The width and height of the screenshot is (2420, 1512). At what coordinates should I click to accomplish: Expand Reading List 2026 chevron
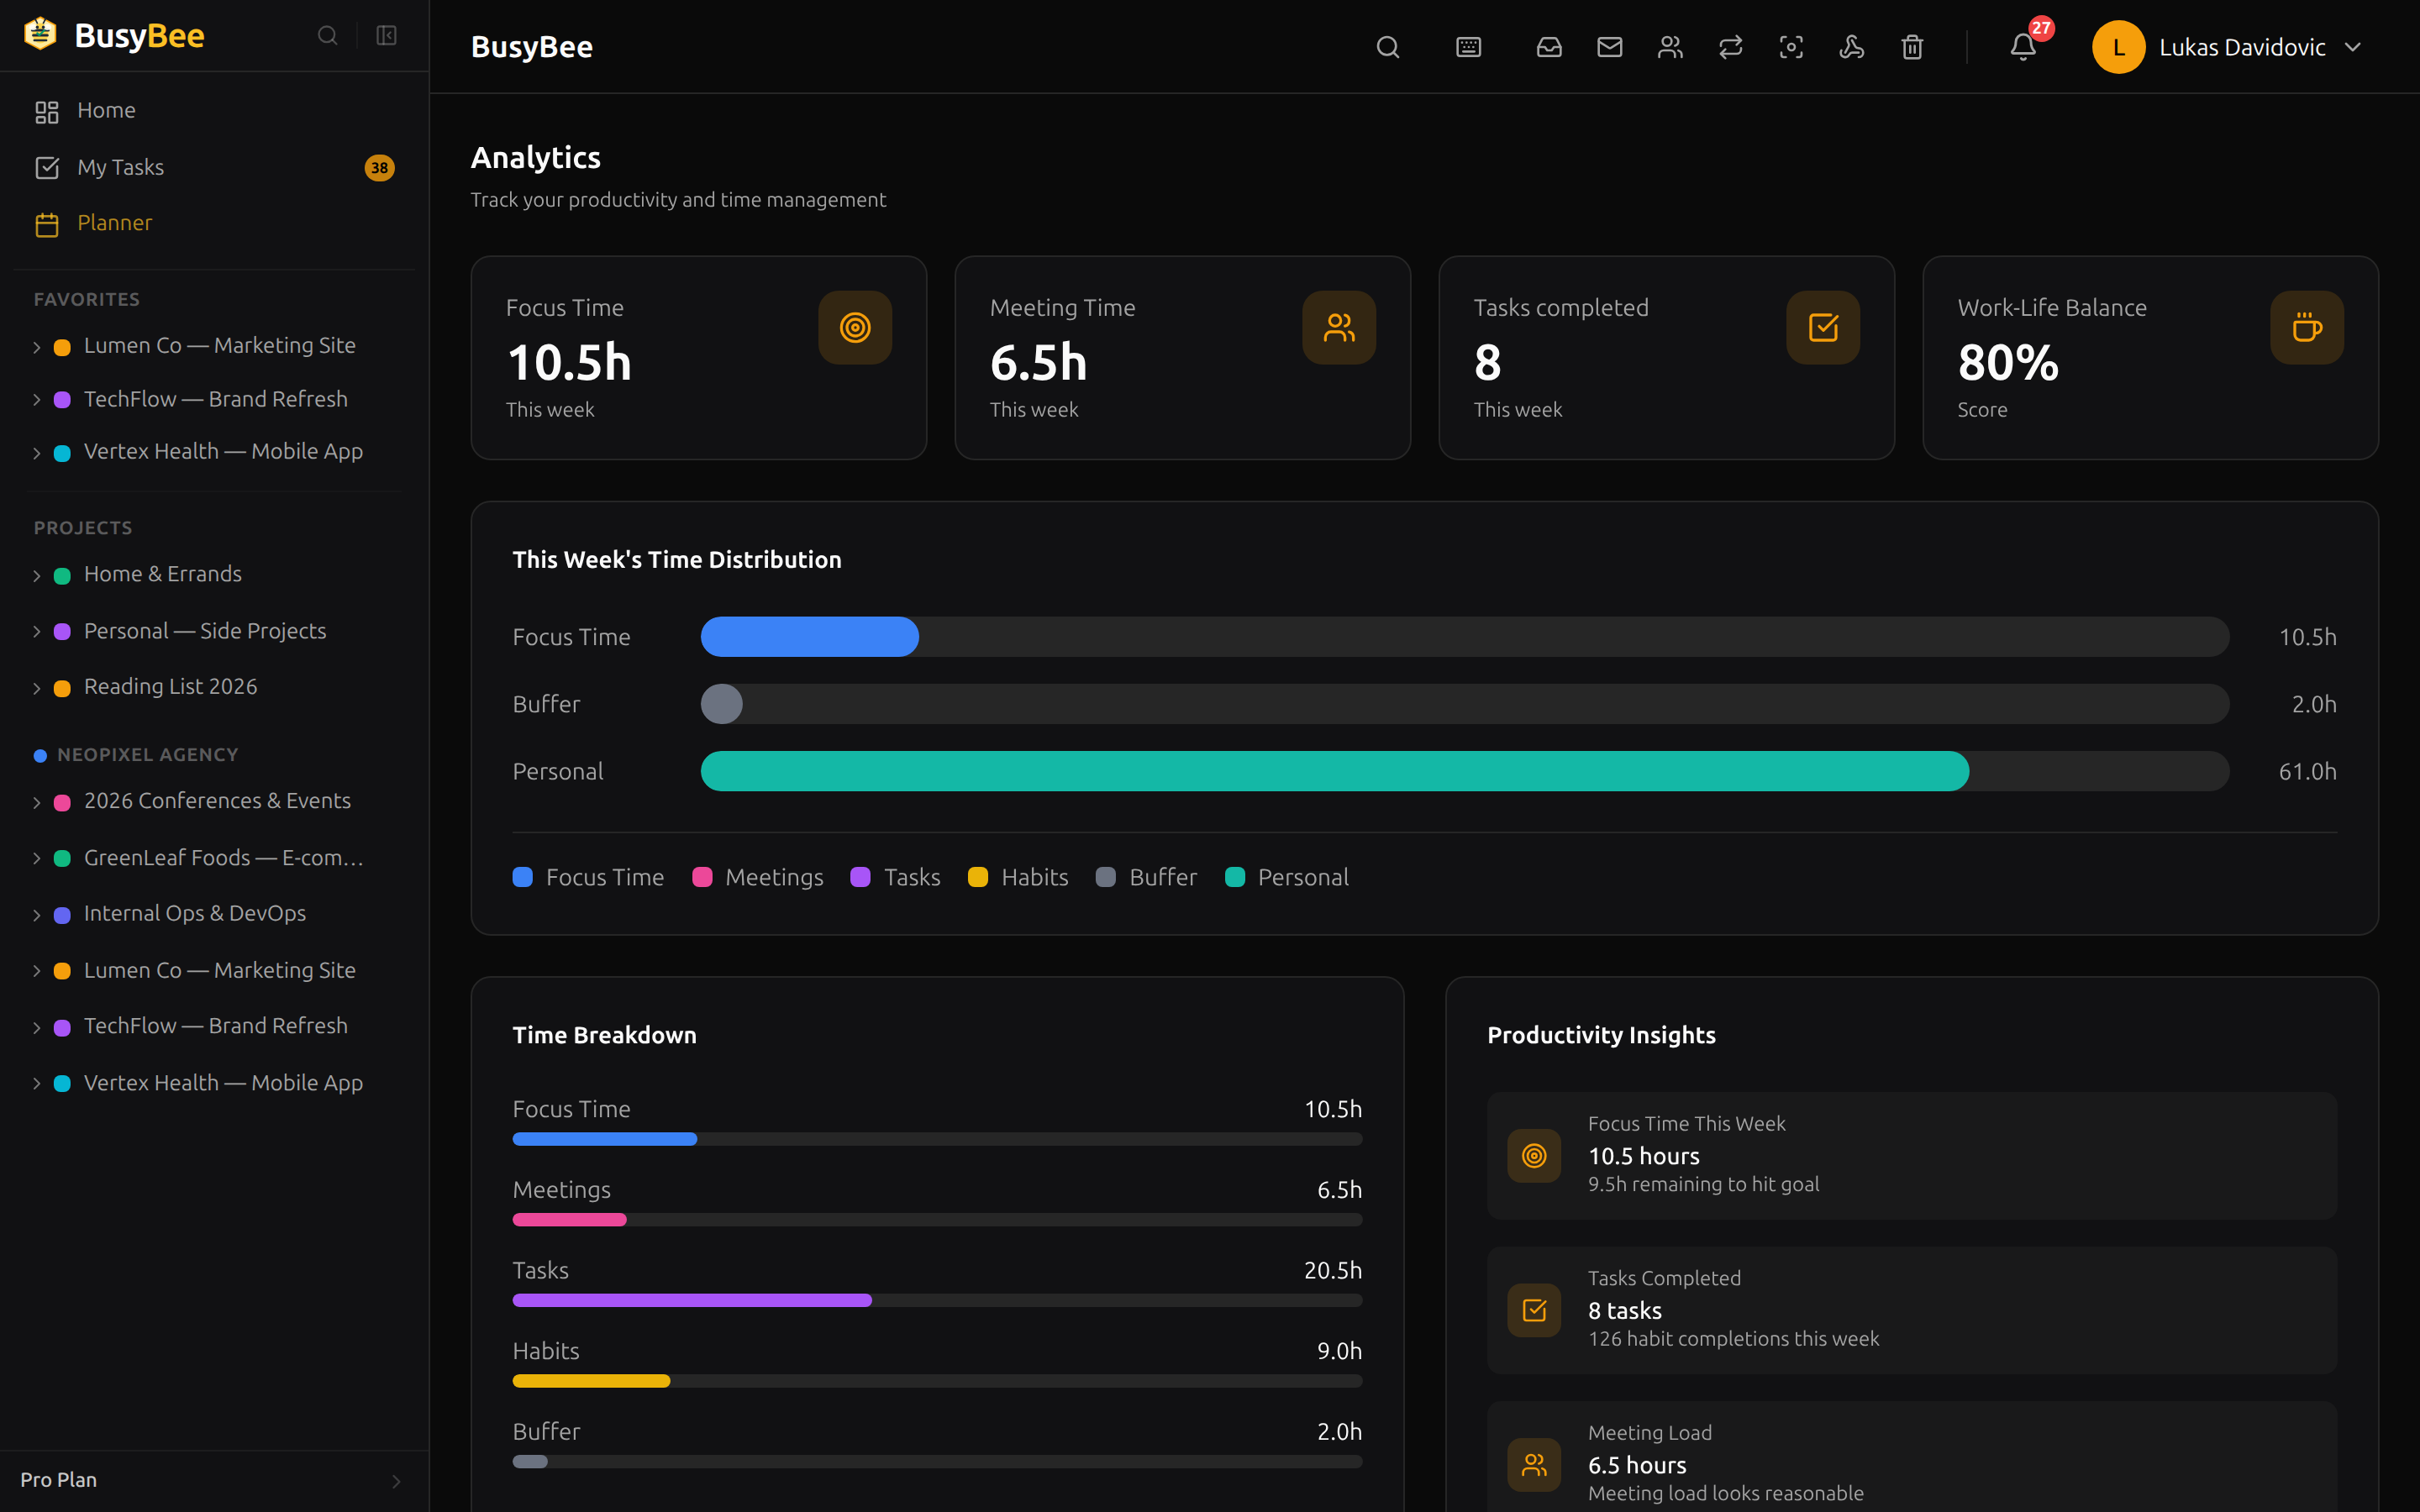tap(37, 688)
